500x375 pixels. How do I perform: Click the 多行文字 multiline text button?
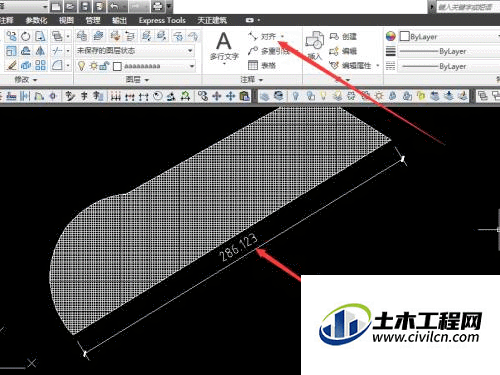click(224, 47)
